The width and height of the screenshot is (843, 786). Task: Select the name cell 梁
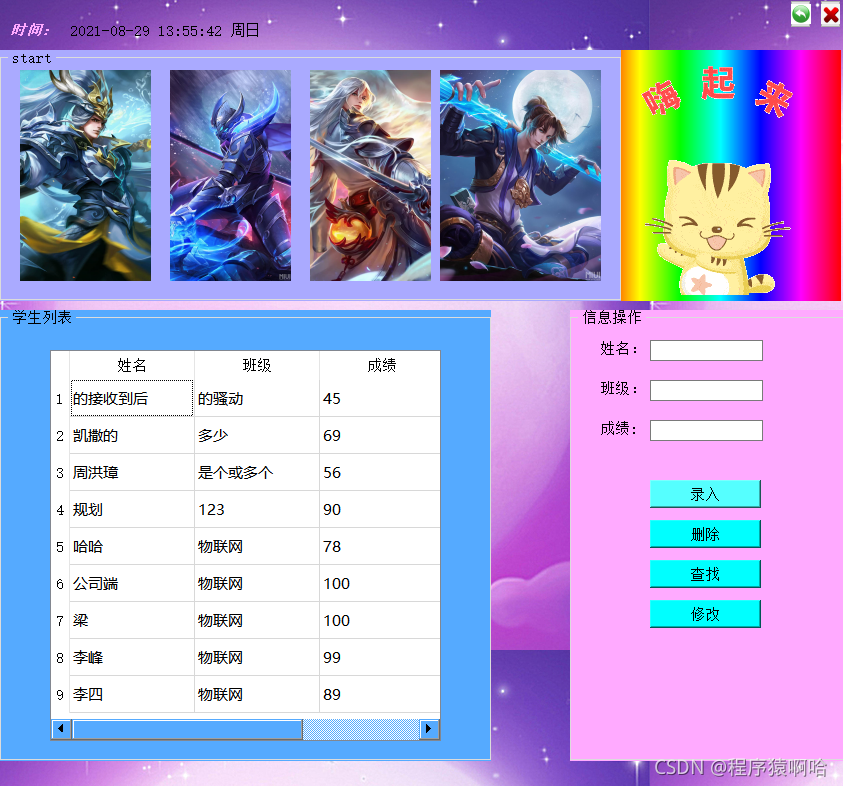point(132,620)
